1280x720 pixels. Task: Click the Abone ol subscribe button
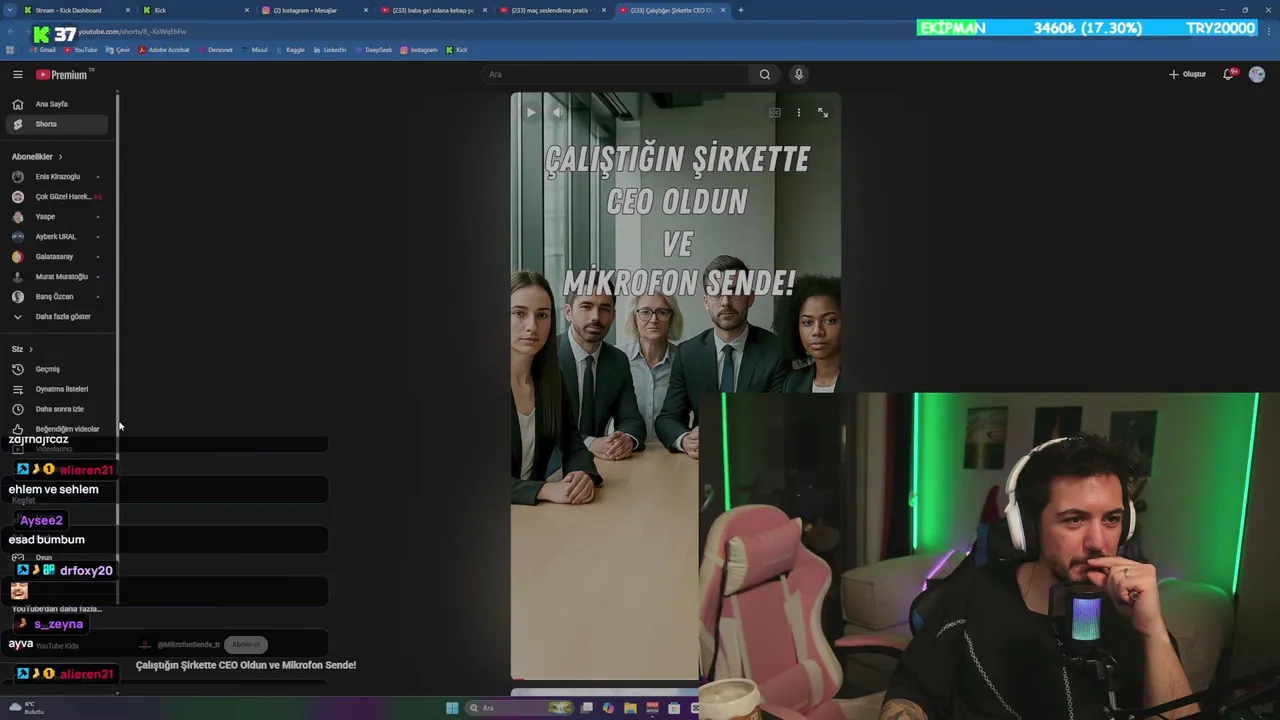[246, 645]
